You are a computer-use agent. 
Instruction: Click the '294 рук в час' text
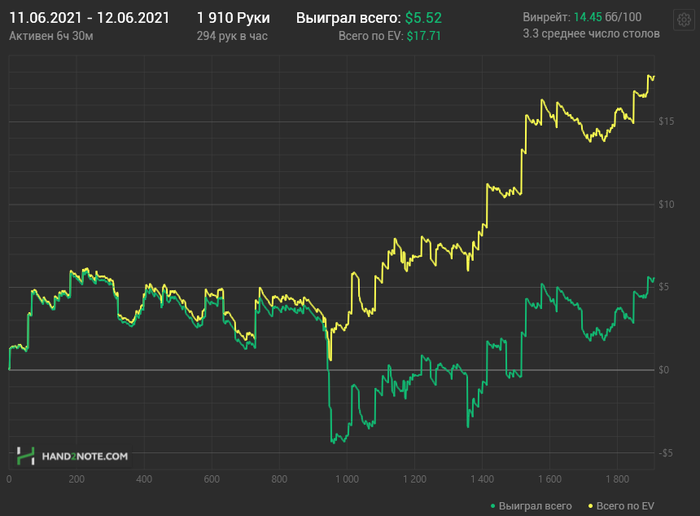(232, 36)
